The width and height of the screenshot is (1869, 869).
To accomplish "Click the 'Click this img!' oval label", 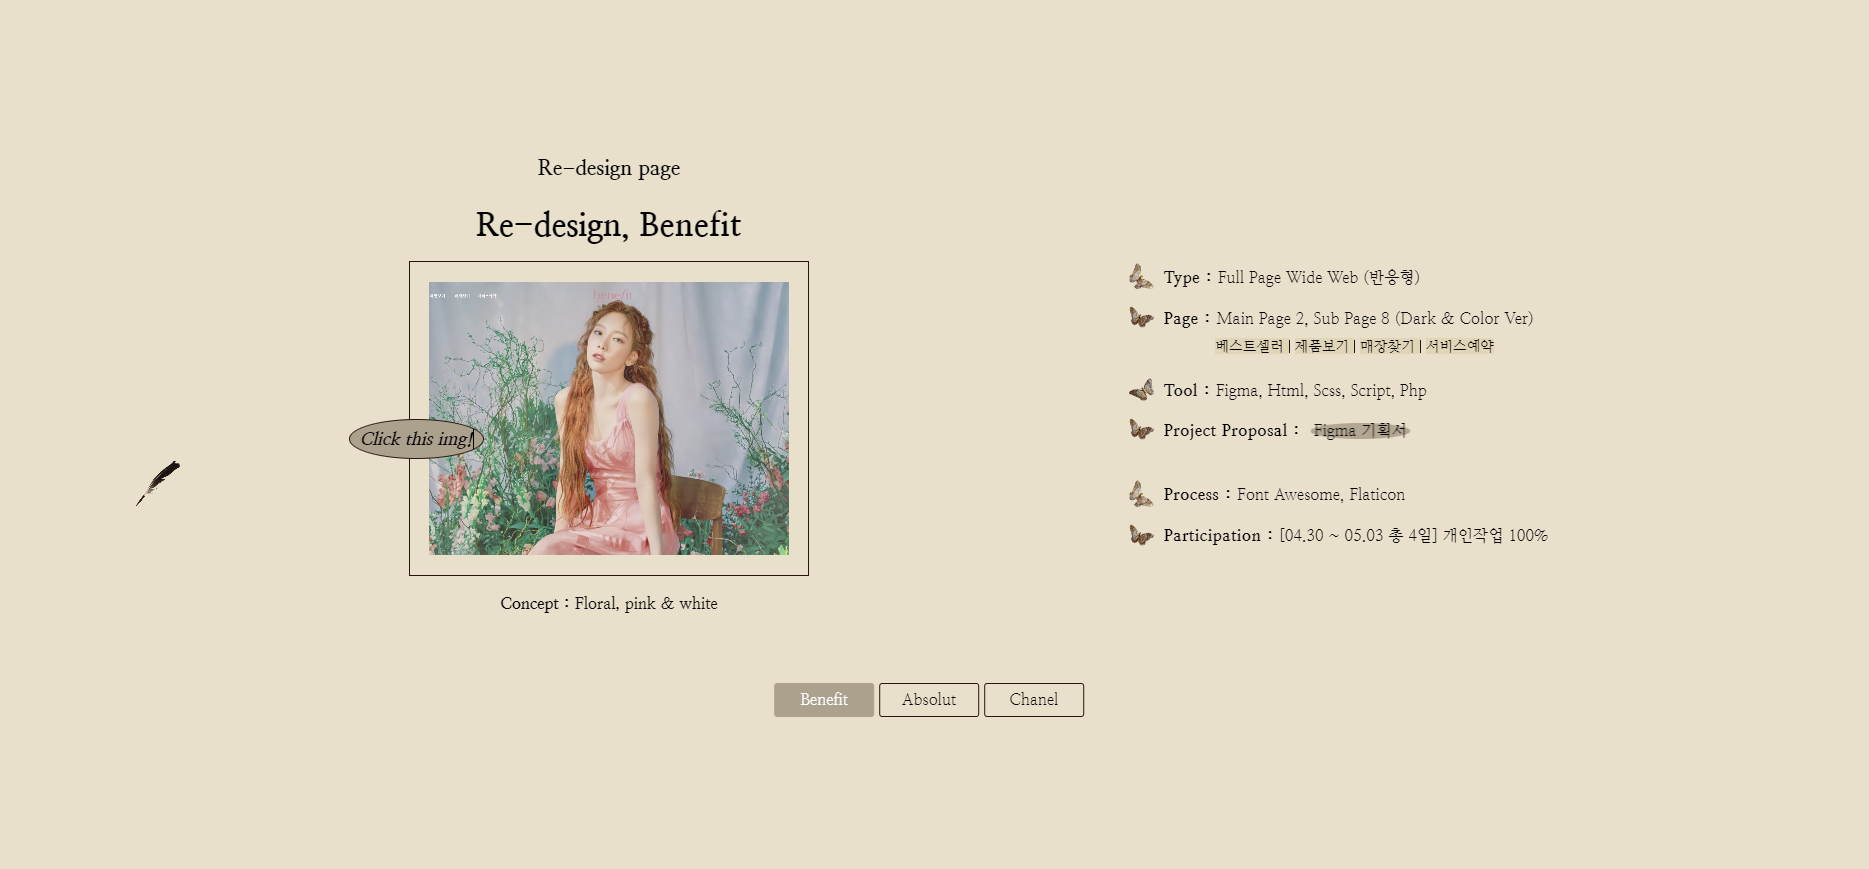I will pyautogui.click(x=416, y=439).
